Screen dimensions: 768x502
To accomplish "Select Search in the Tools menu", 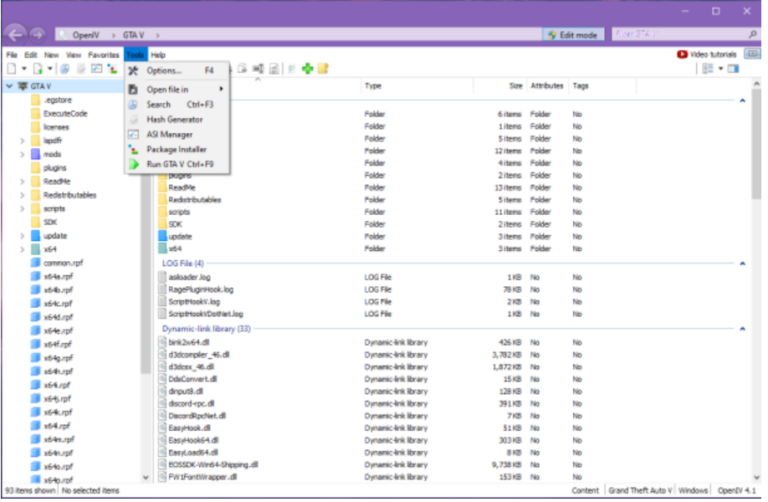I will point(177,105).
